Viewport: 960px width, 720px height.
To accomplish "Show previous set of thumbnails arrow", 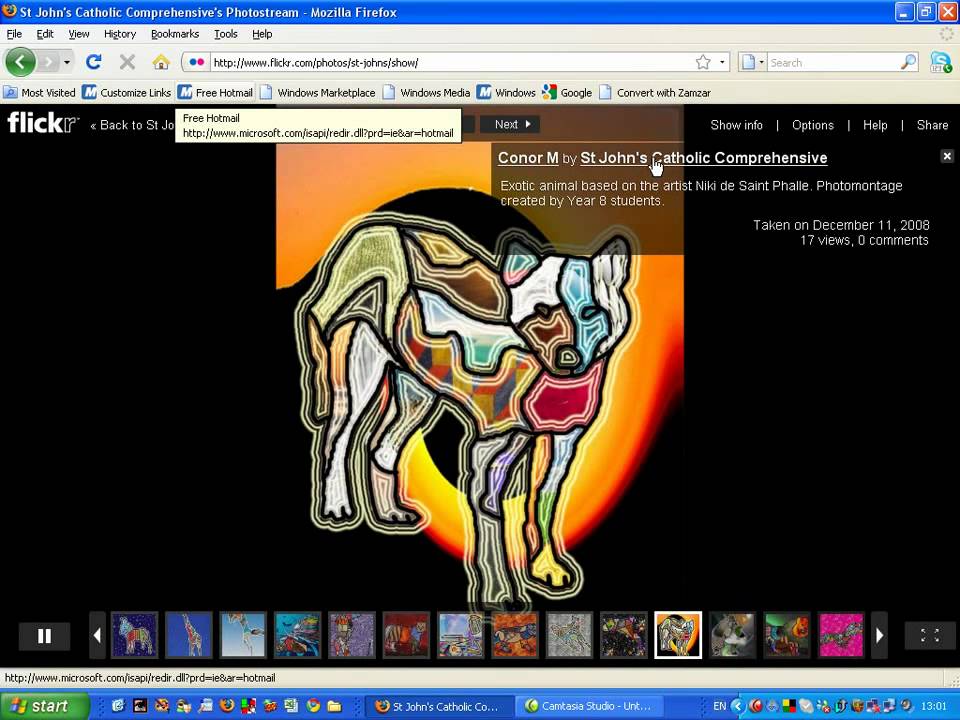I will pyautogui.click(x=97, y=636).
